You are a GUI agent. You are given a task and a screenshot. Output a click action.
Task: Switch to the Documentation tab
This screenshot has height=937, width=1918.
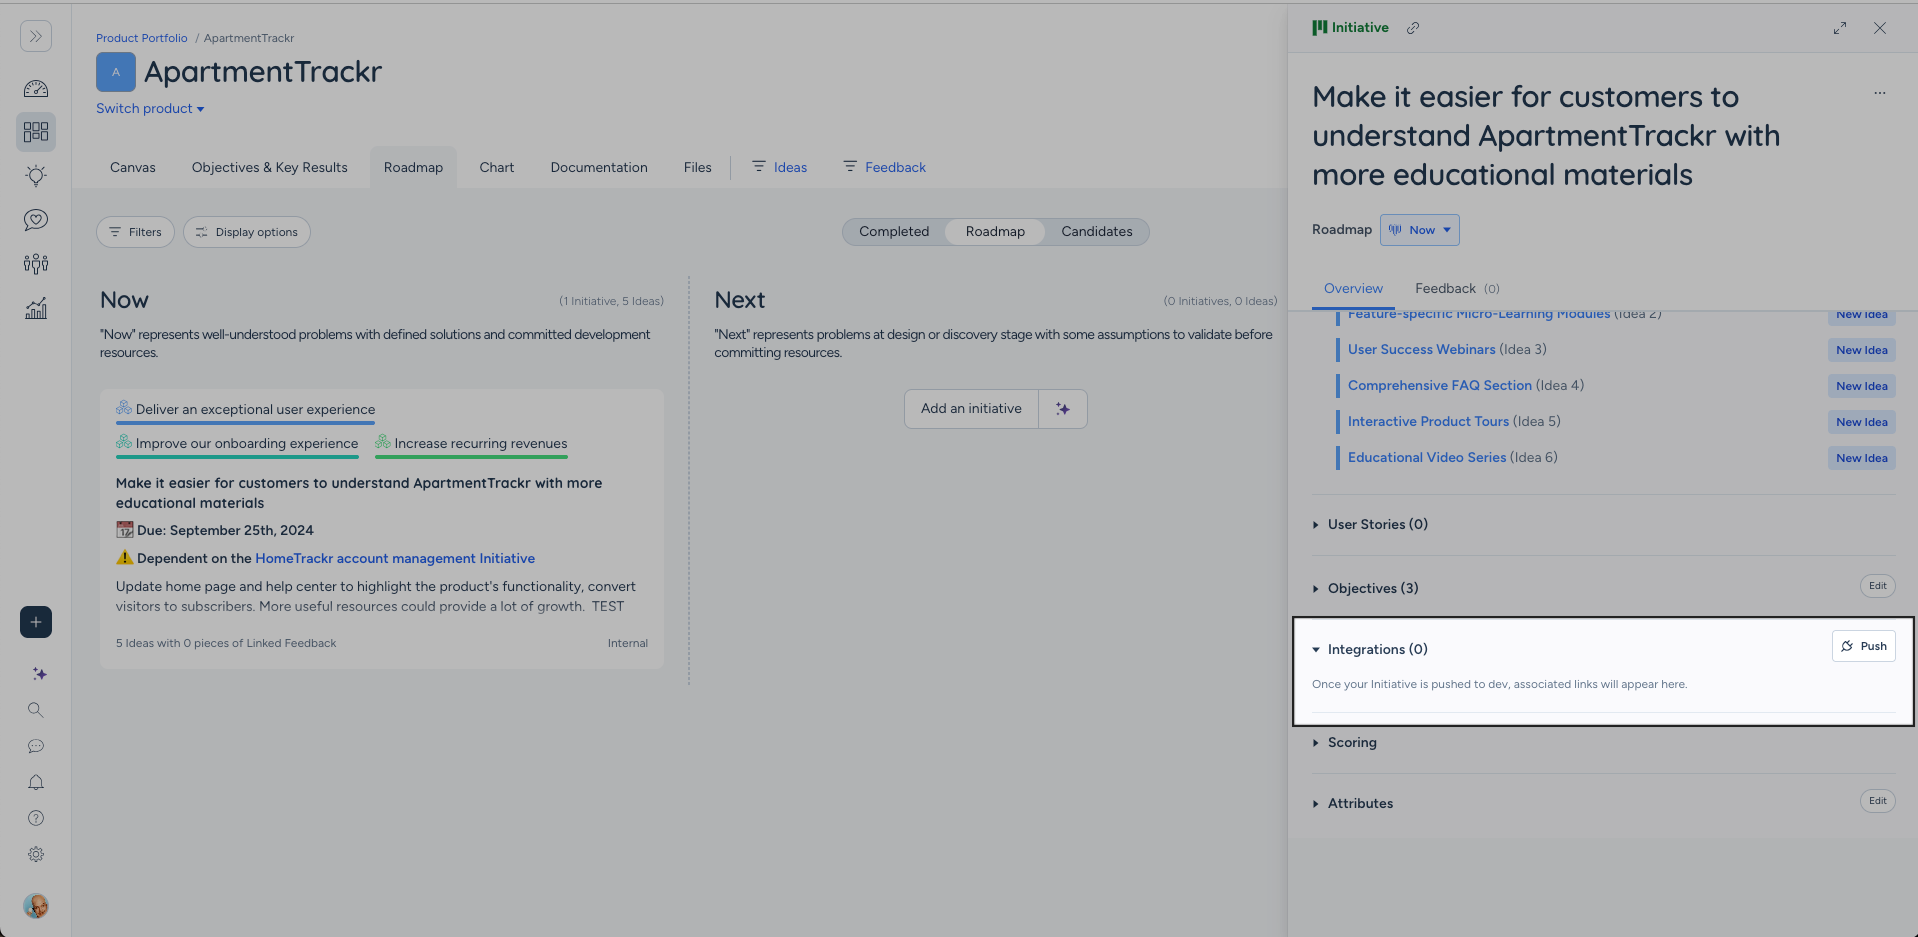[599, 168]
